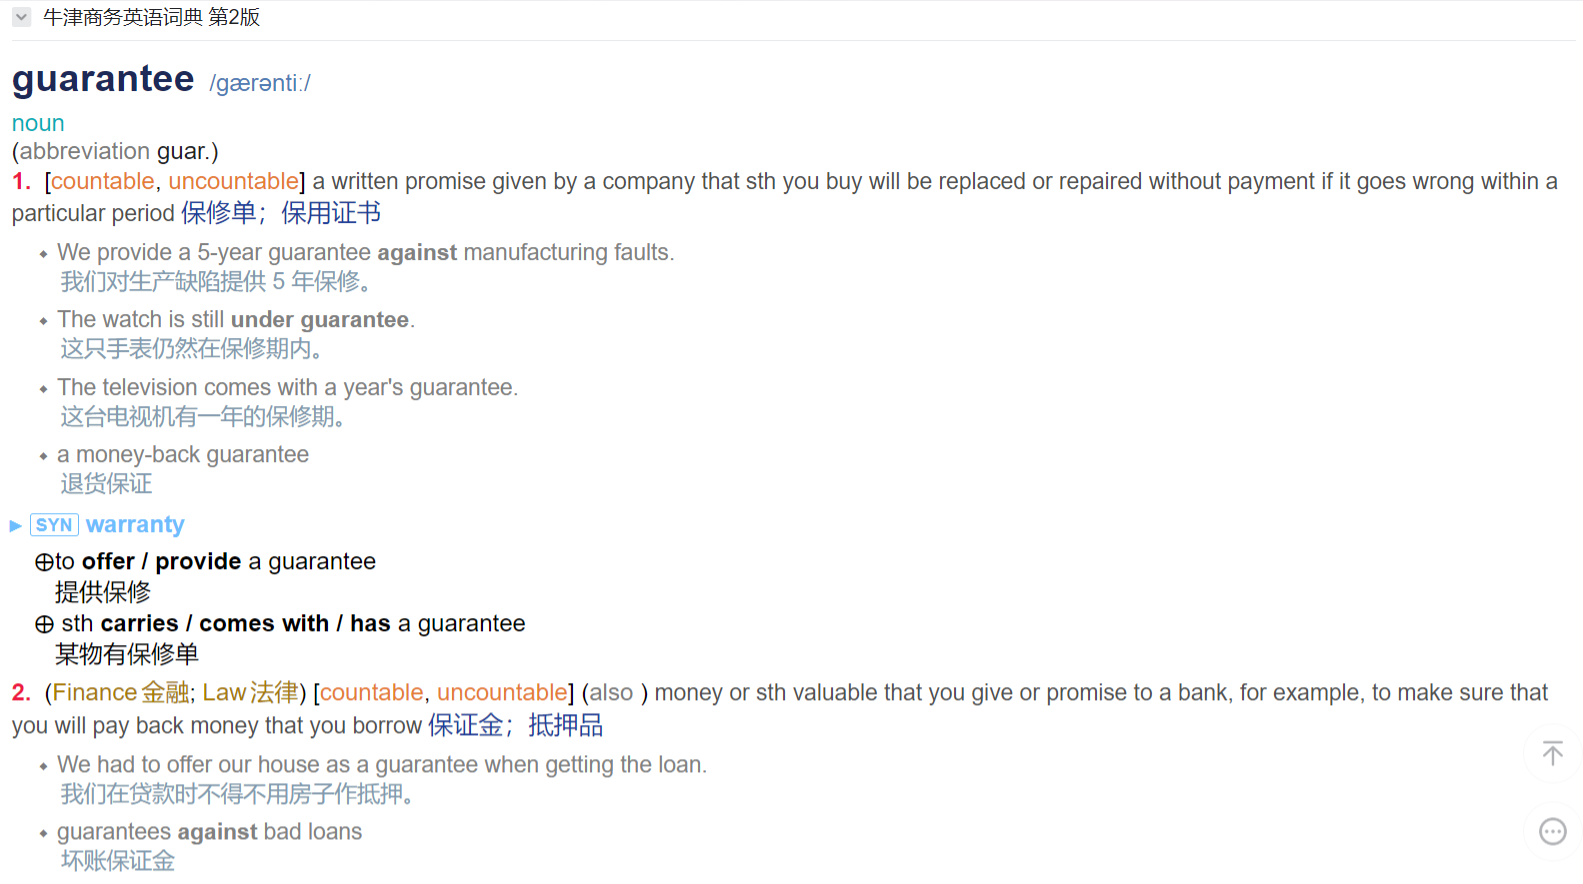This screenshot has height=884, width=1583.
Task: Collapse the 牛津商务英语词典 dictionary section chevron
Action: click(21, 17)
